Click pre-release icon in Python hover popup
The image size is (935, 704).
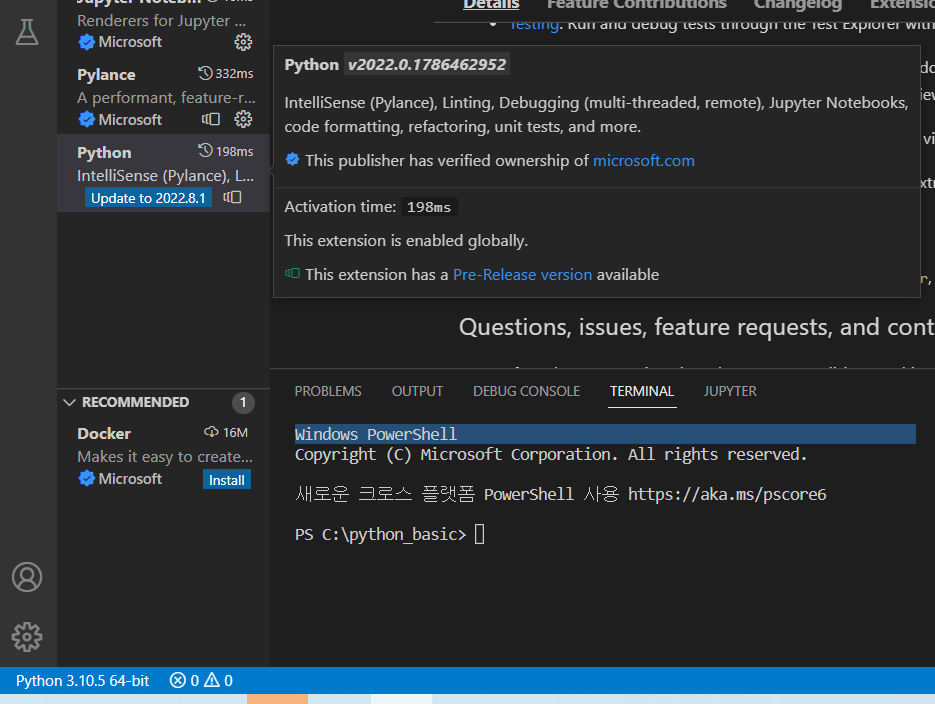292,274
